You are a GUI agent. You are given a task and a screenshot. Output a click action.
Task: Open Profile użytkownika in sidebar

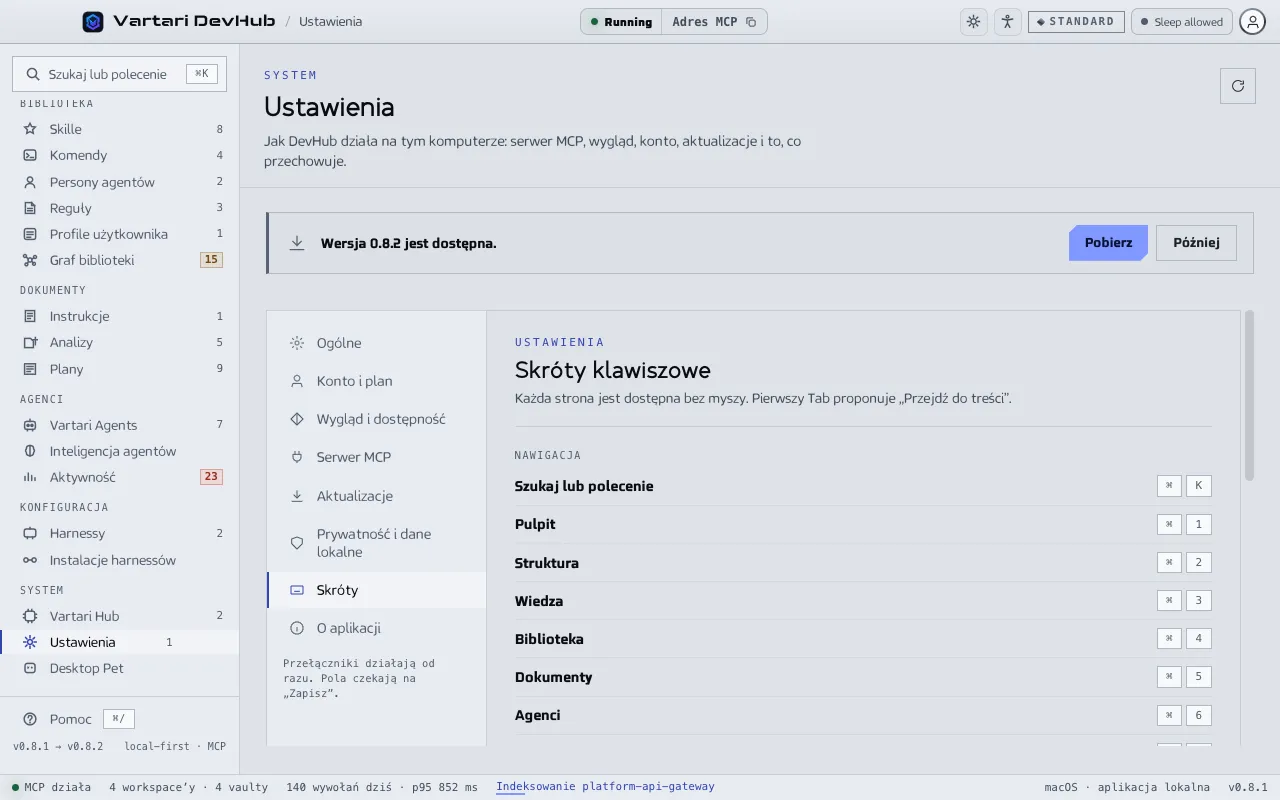coord(120,234)
